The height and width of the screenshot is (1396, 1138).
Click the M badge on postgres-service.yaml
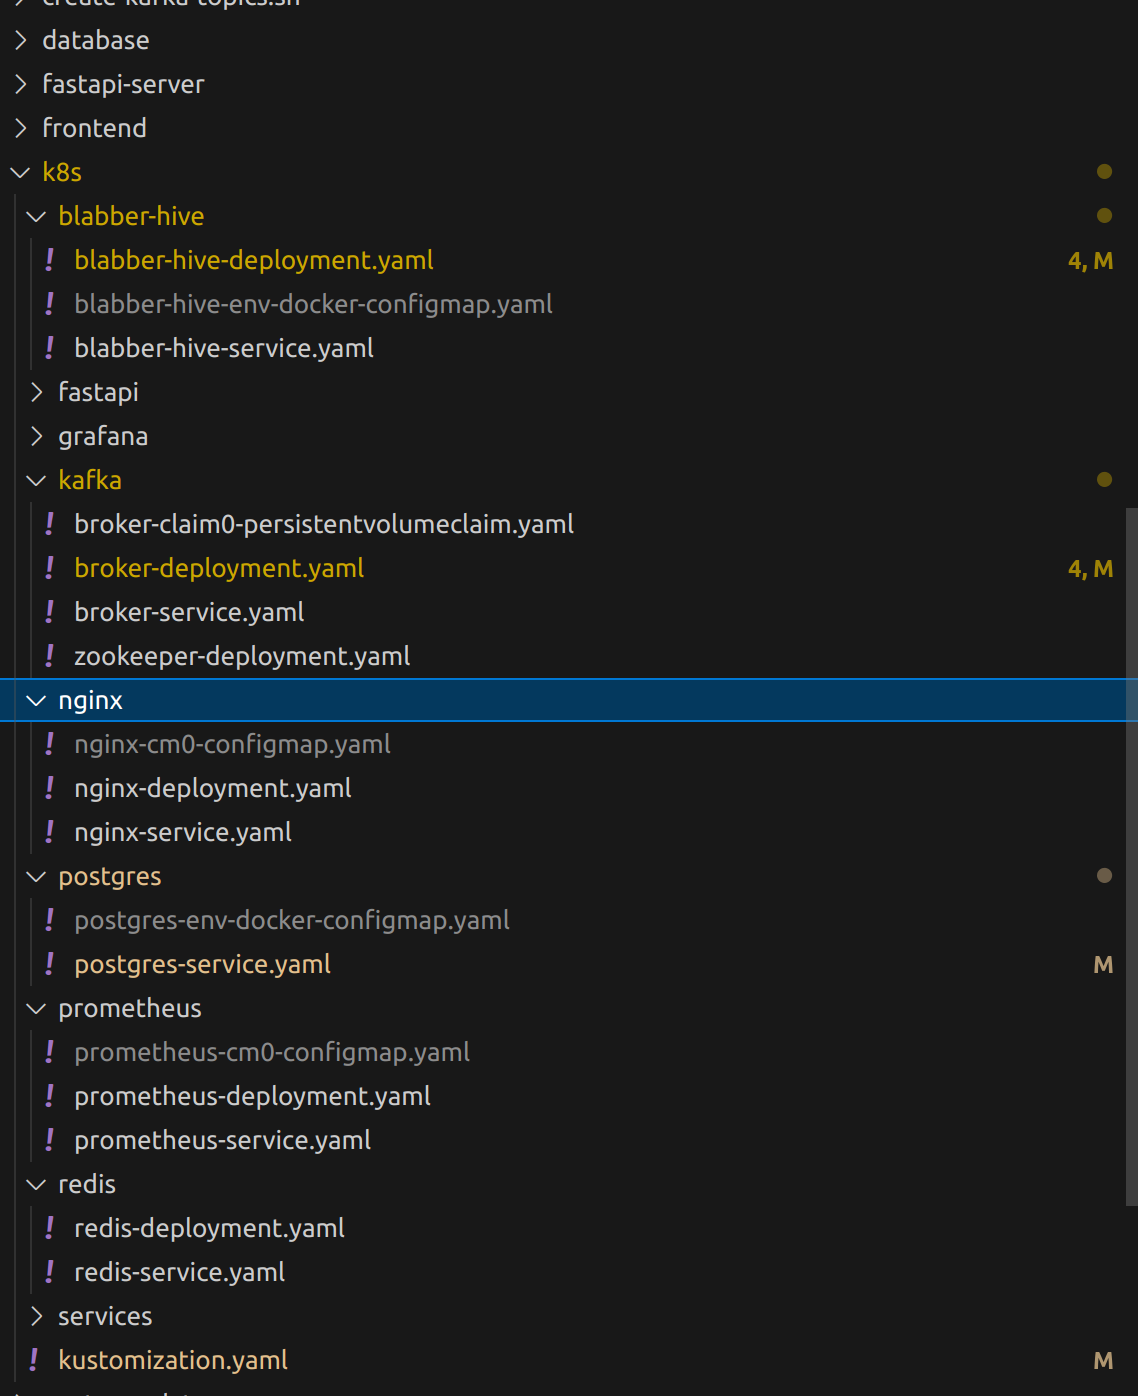1103,964
